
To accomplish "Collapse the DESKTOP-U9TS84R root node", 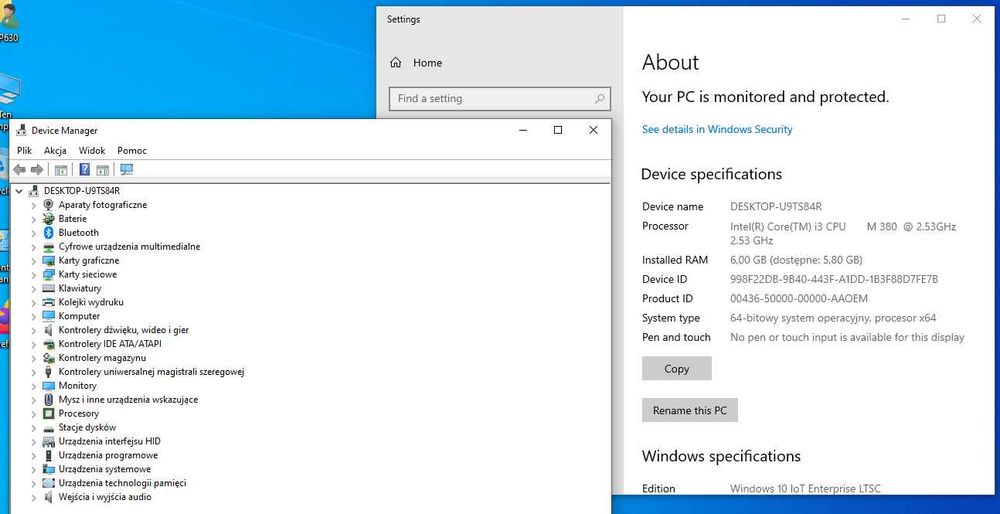I will click(x=19, y=191).
